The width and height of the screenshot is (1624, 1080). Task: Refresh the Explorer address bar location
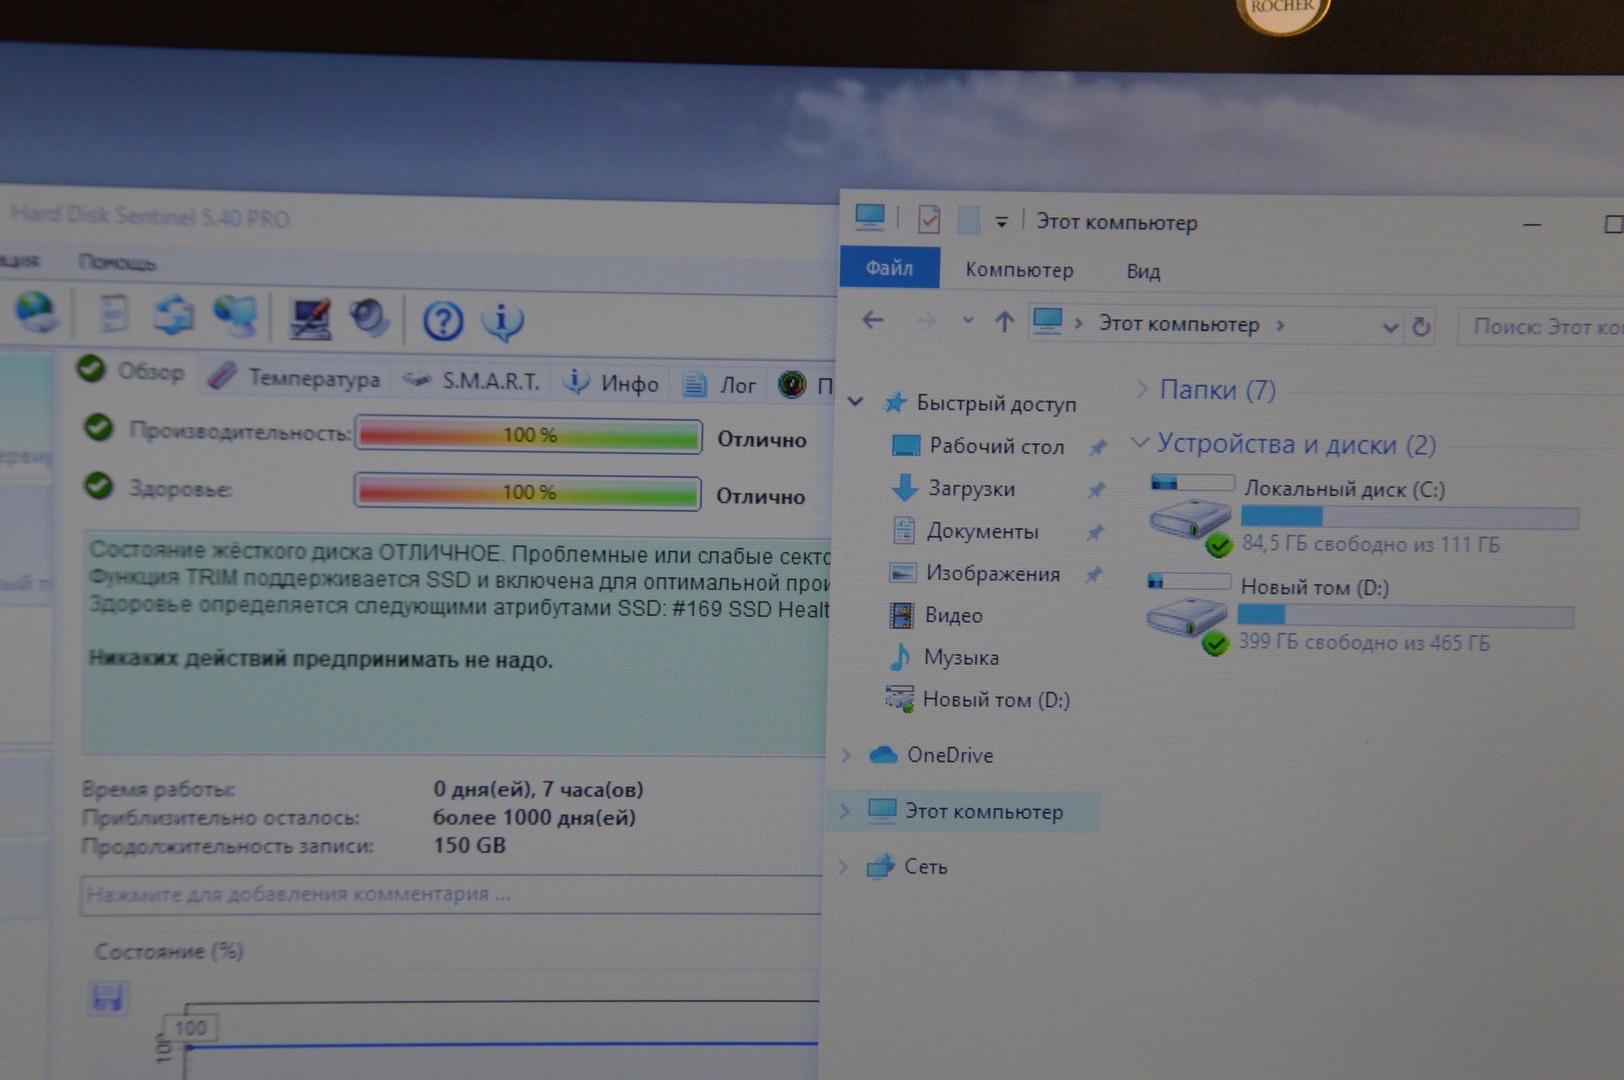coord(1420,327)
